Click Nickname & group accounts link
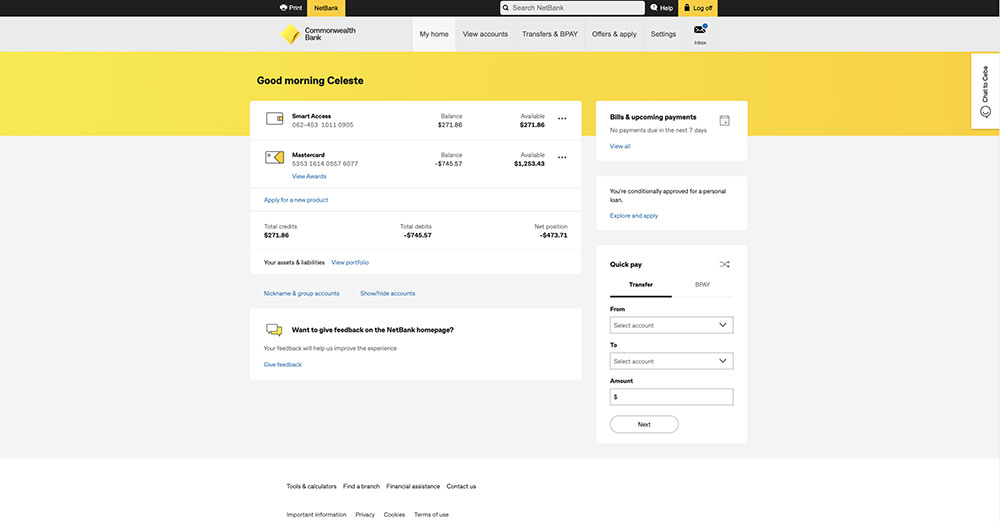 (302, 294)
